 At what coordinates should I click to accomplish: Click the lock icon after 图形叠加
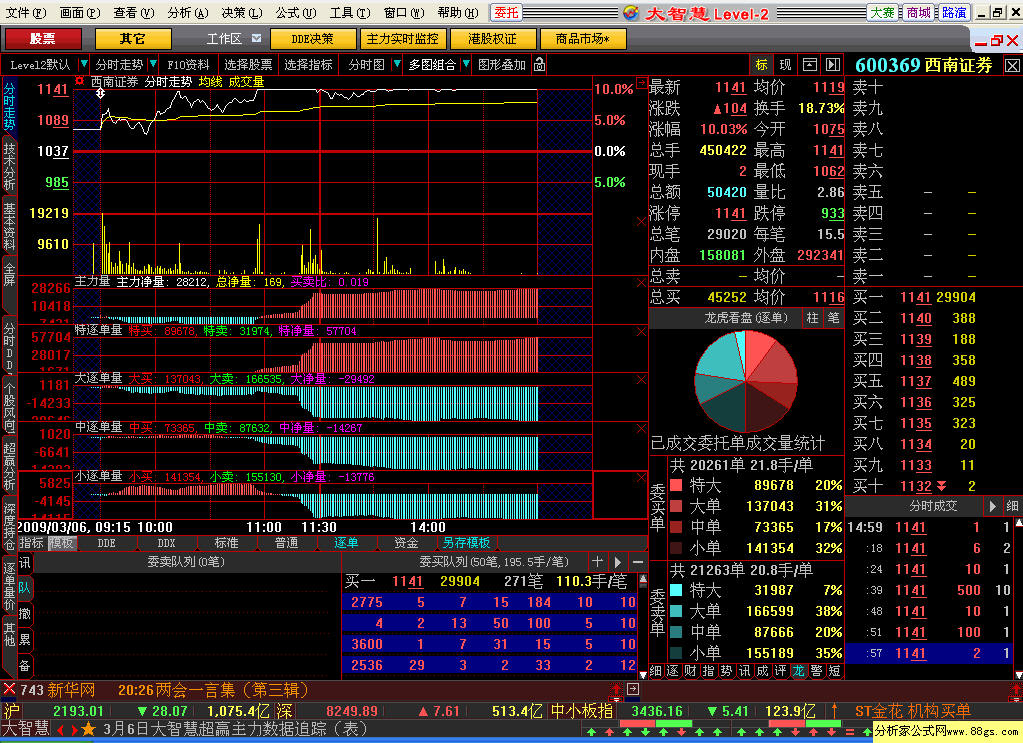coord(540,65)
